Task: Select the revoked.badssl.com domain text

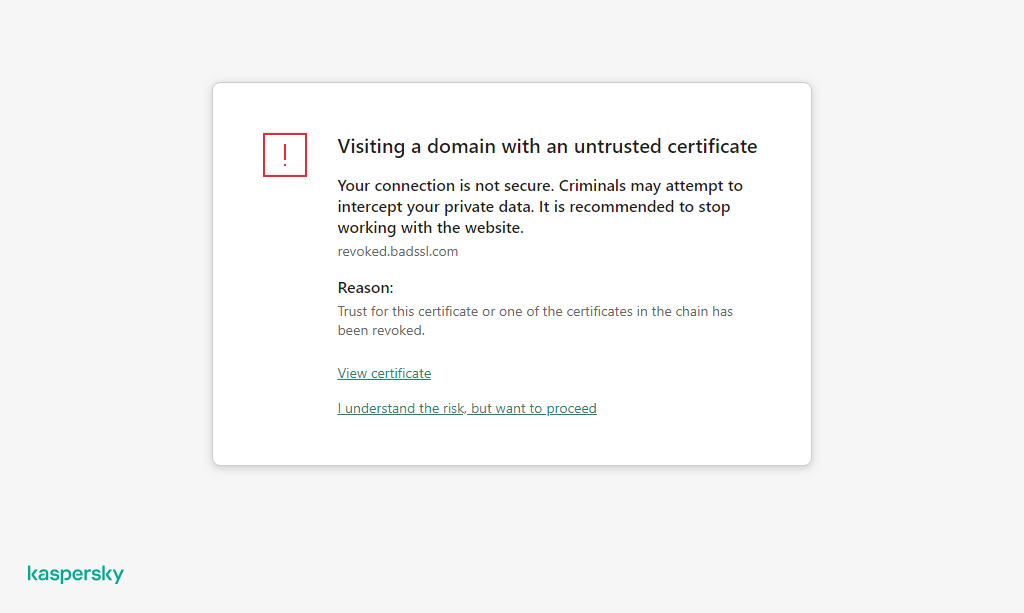Action: point(397,251)
